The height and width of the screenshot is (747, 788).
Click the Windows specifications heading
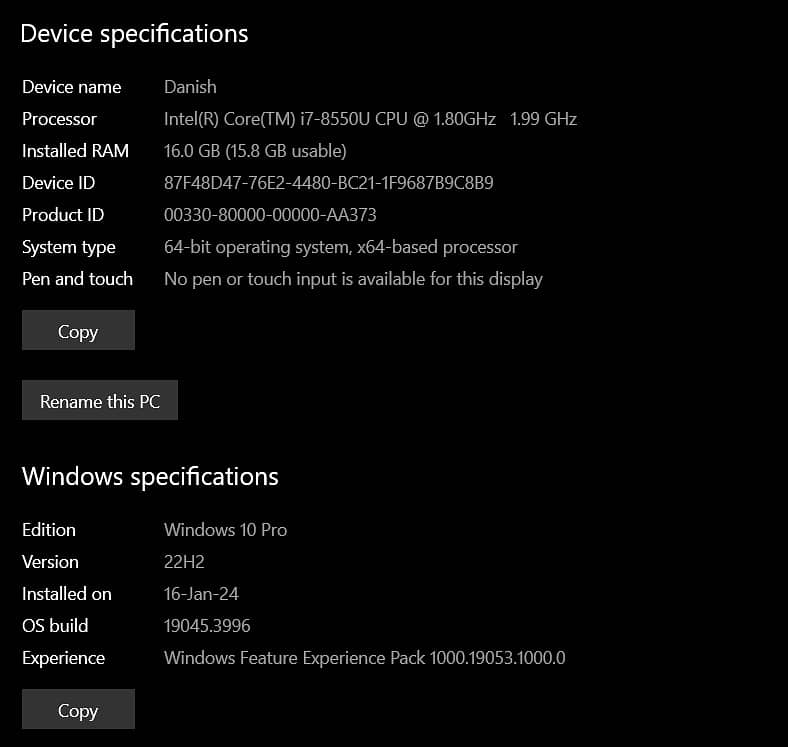[x=150, y=476]
